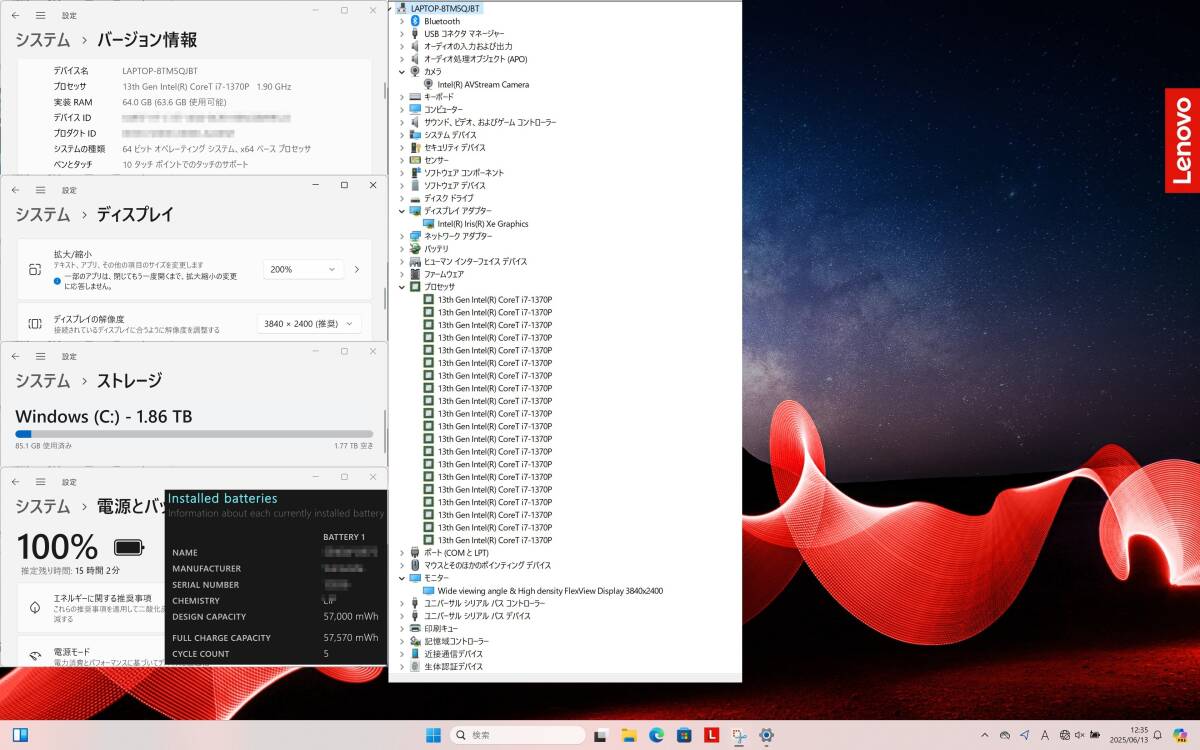Open the Windows Start menu
1200x750 pixels.
click(x=433, y=735)
